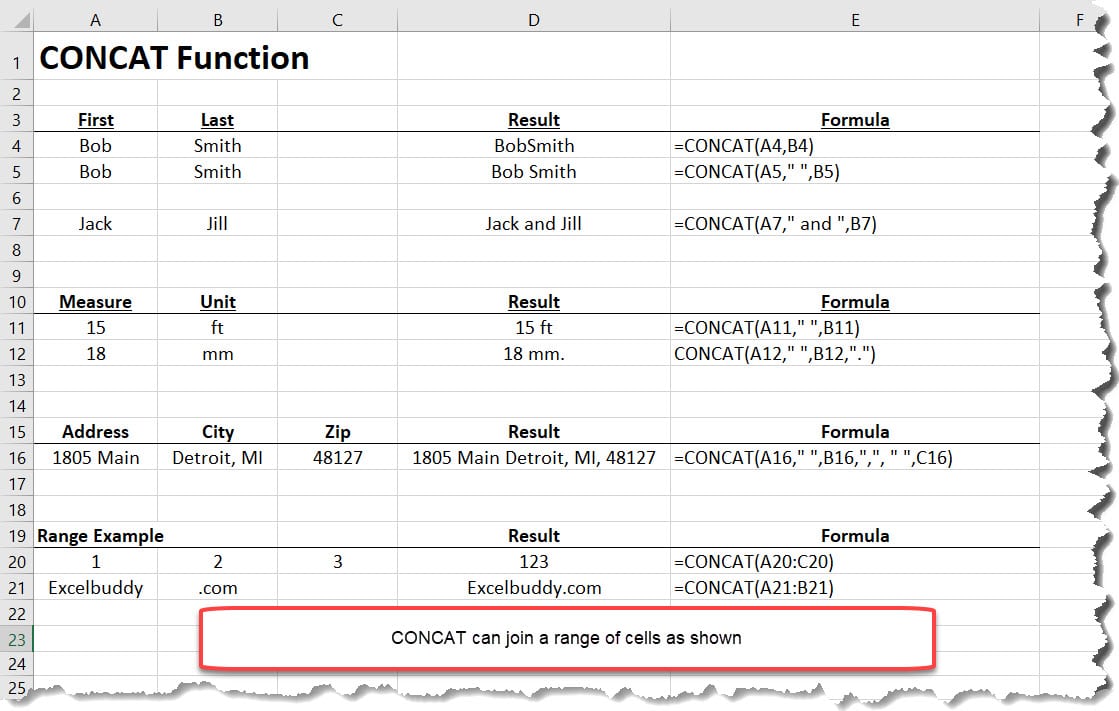Click the 1805 Main address cell
This screenshot has width=1119, height=711.
(x=95, y=457)
